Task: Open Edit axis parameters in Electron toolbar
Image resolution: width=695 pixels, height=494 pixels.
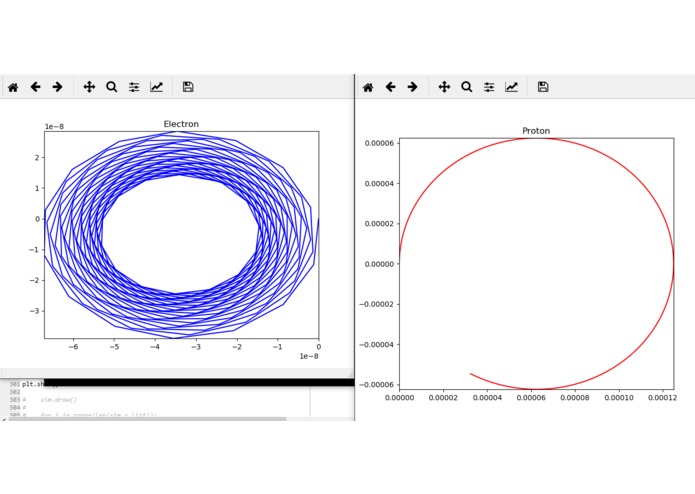Action: click(156, 87)
